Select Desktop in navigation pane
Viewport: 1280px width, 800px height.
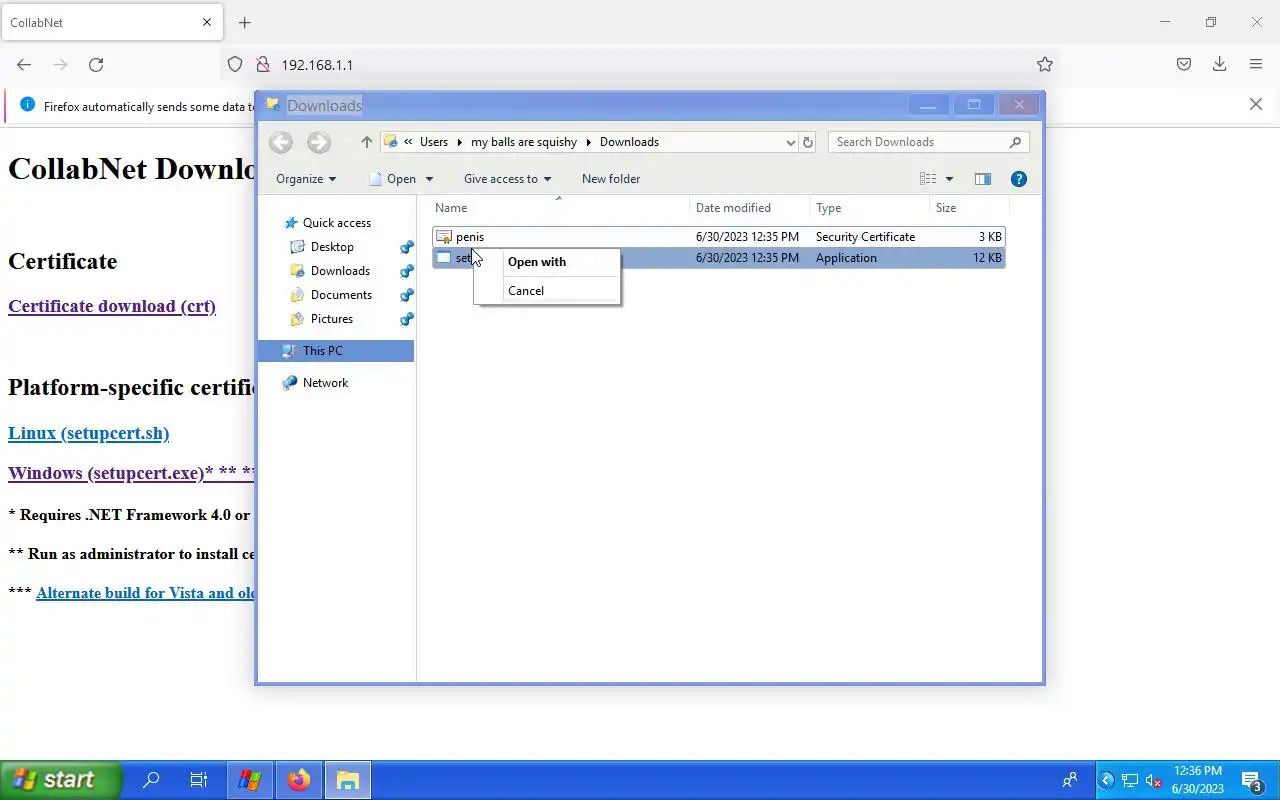332,247
